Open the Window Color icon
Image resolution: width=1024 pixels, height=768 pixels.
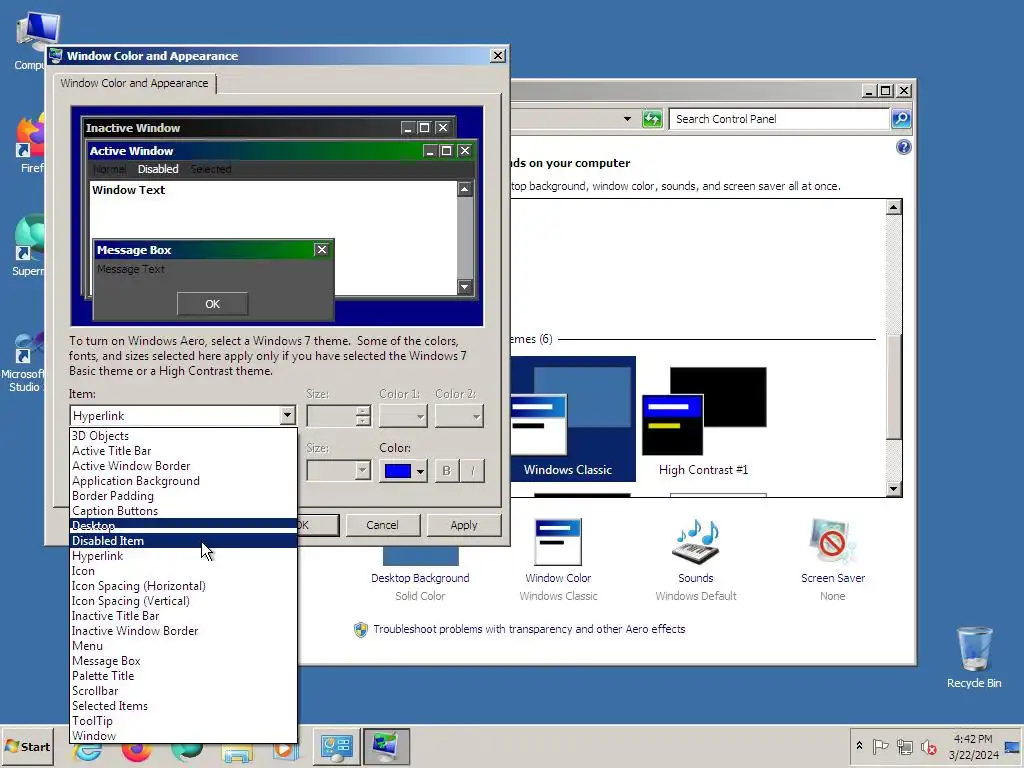558,543
